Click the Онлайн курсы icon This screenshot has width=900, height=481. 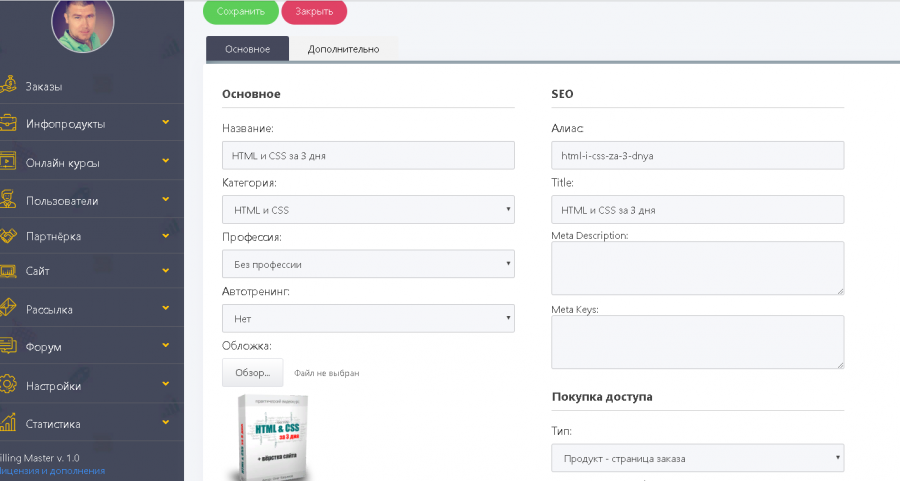[x=7, y=162]
